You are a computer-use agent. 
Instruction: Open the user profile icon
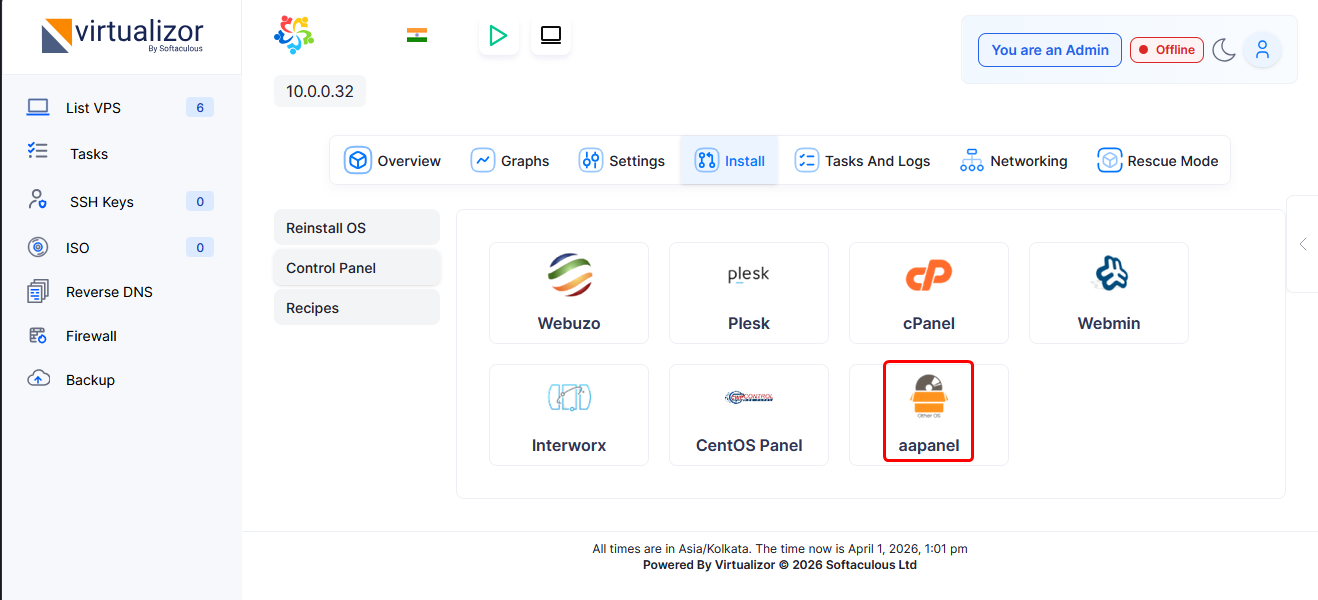[x=1262, y=49]
